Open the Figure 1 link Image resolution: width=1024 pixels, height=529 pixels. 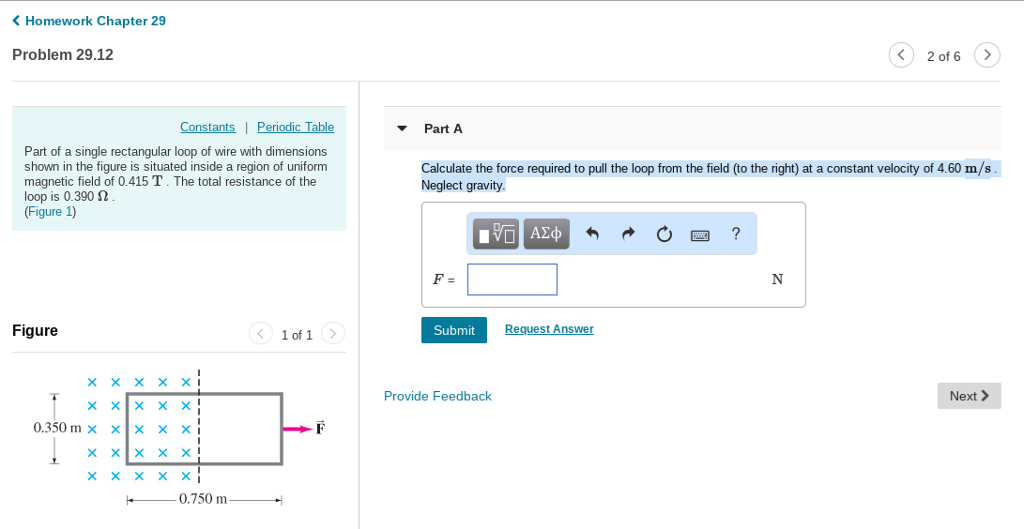[x=50, y=212]
